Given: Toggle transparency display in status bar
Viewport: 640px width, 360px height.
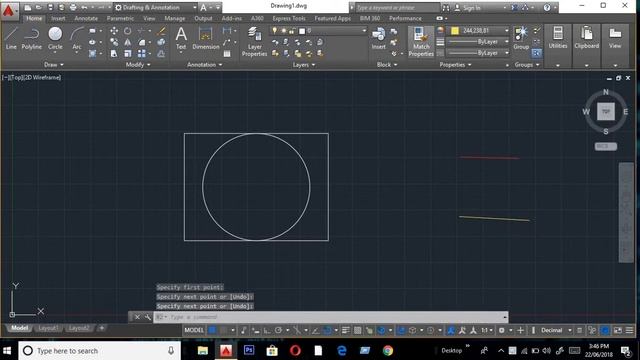Looking at the screenshot, I should pos(357,330).
